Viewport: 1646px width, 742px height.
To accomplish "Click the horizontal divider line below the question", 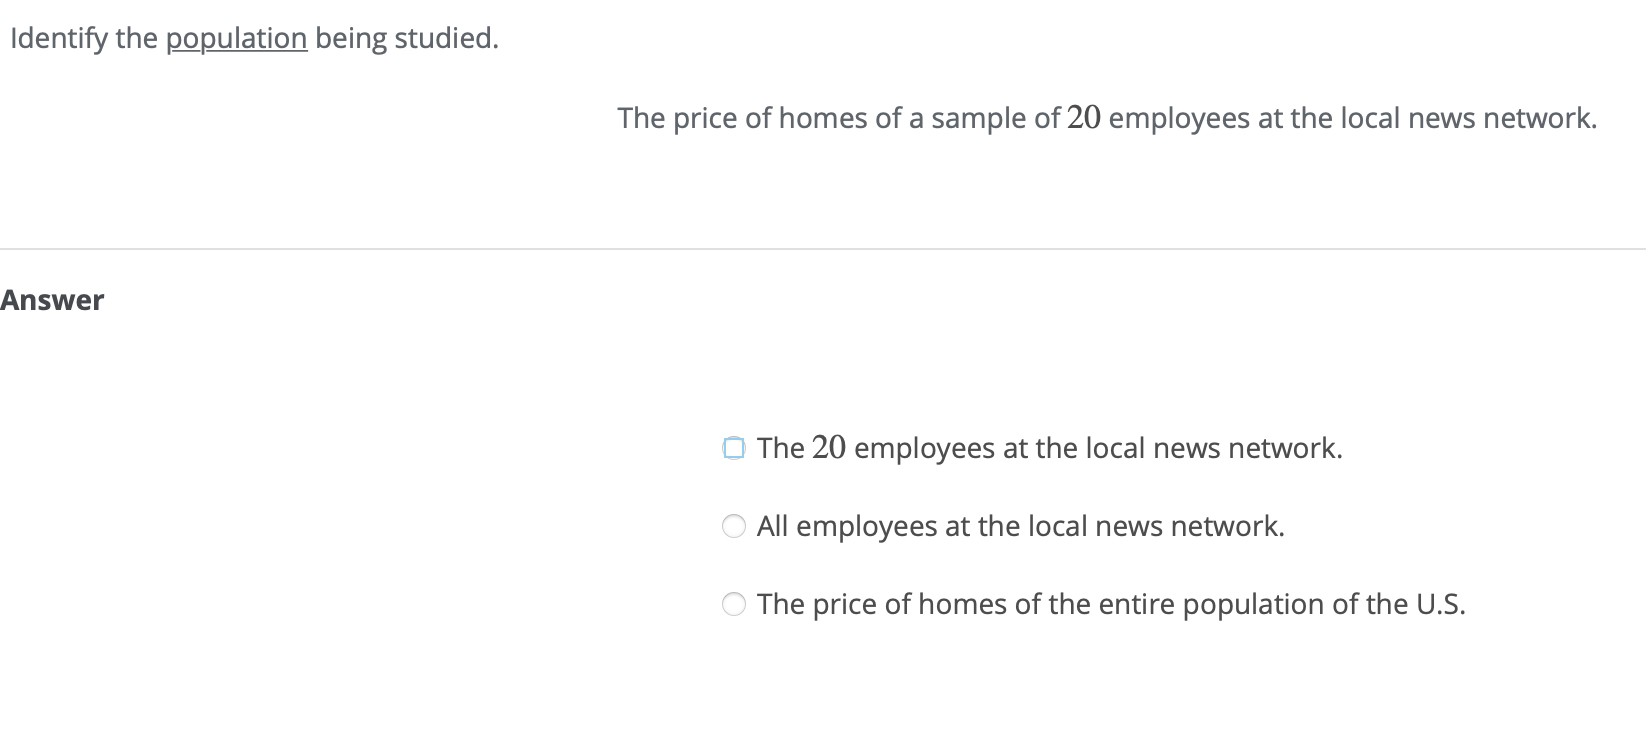I will pyautogui.click(x=823, y=247).
